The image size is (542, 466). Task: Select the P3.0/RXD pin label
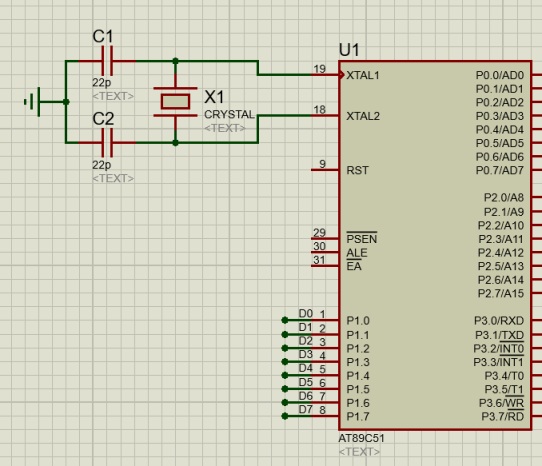click(x=499, y=321)
